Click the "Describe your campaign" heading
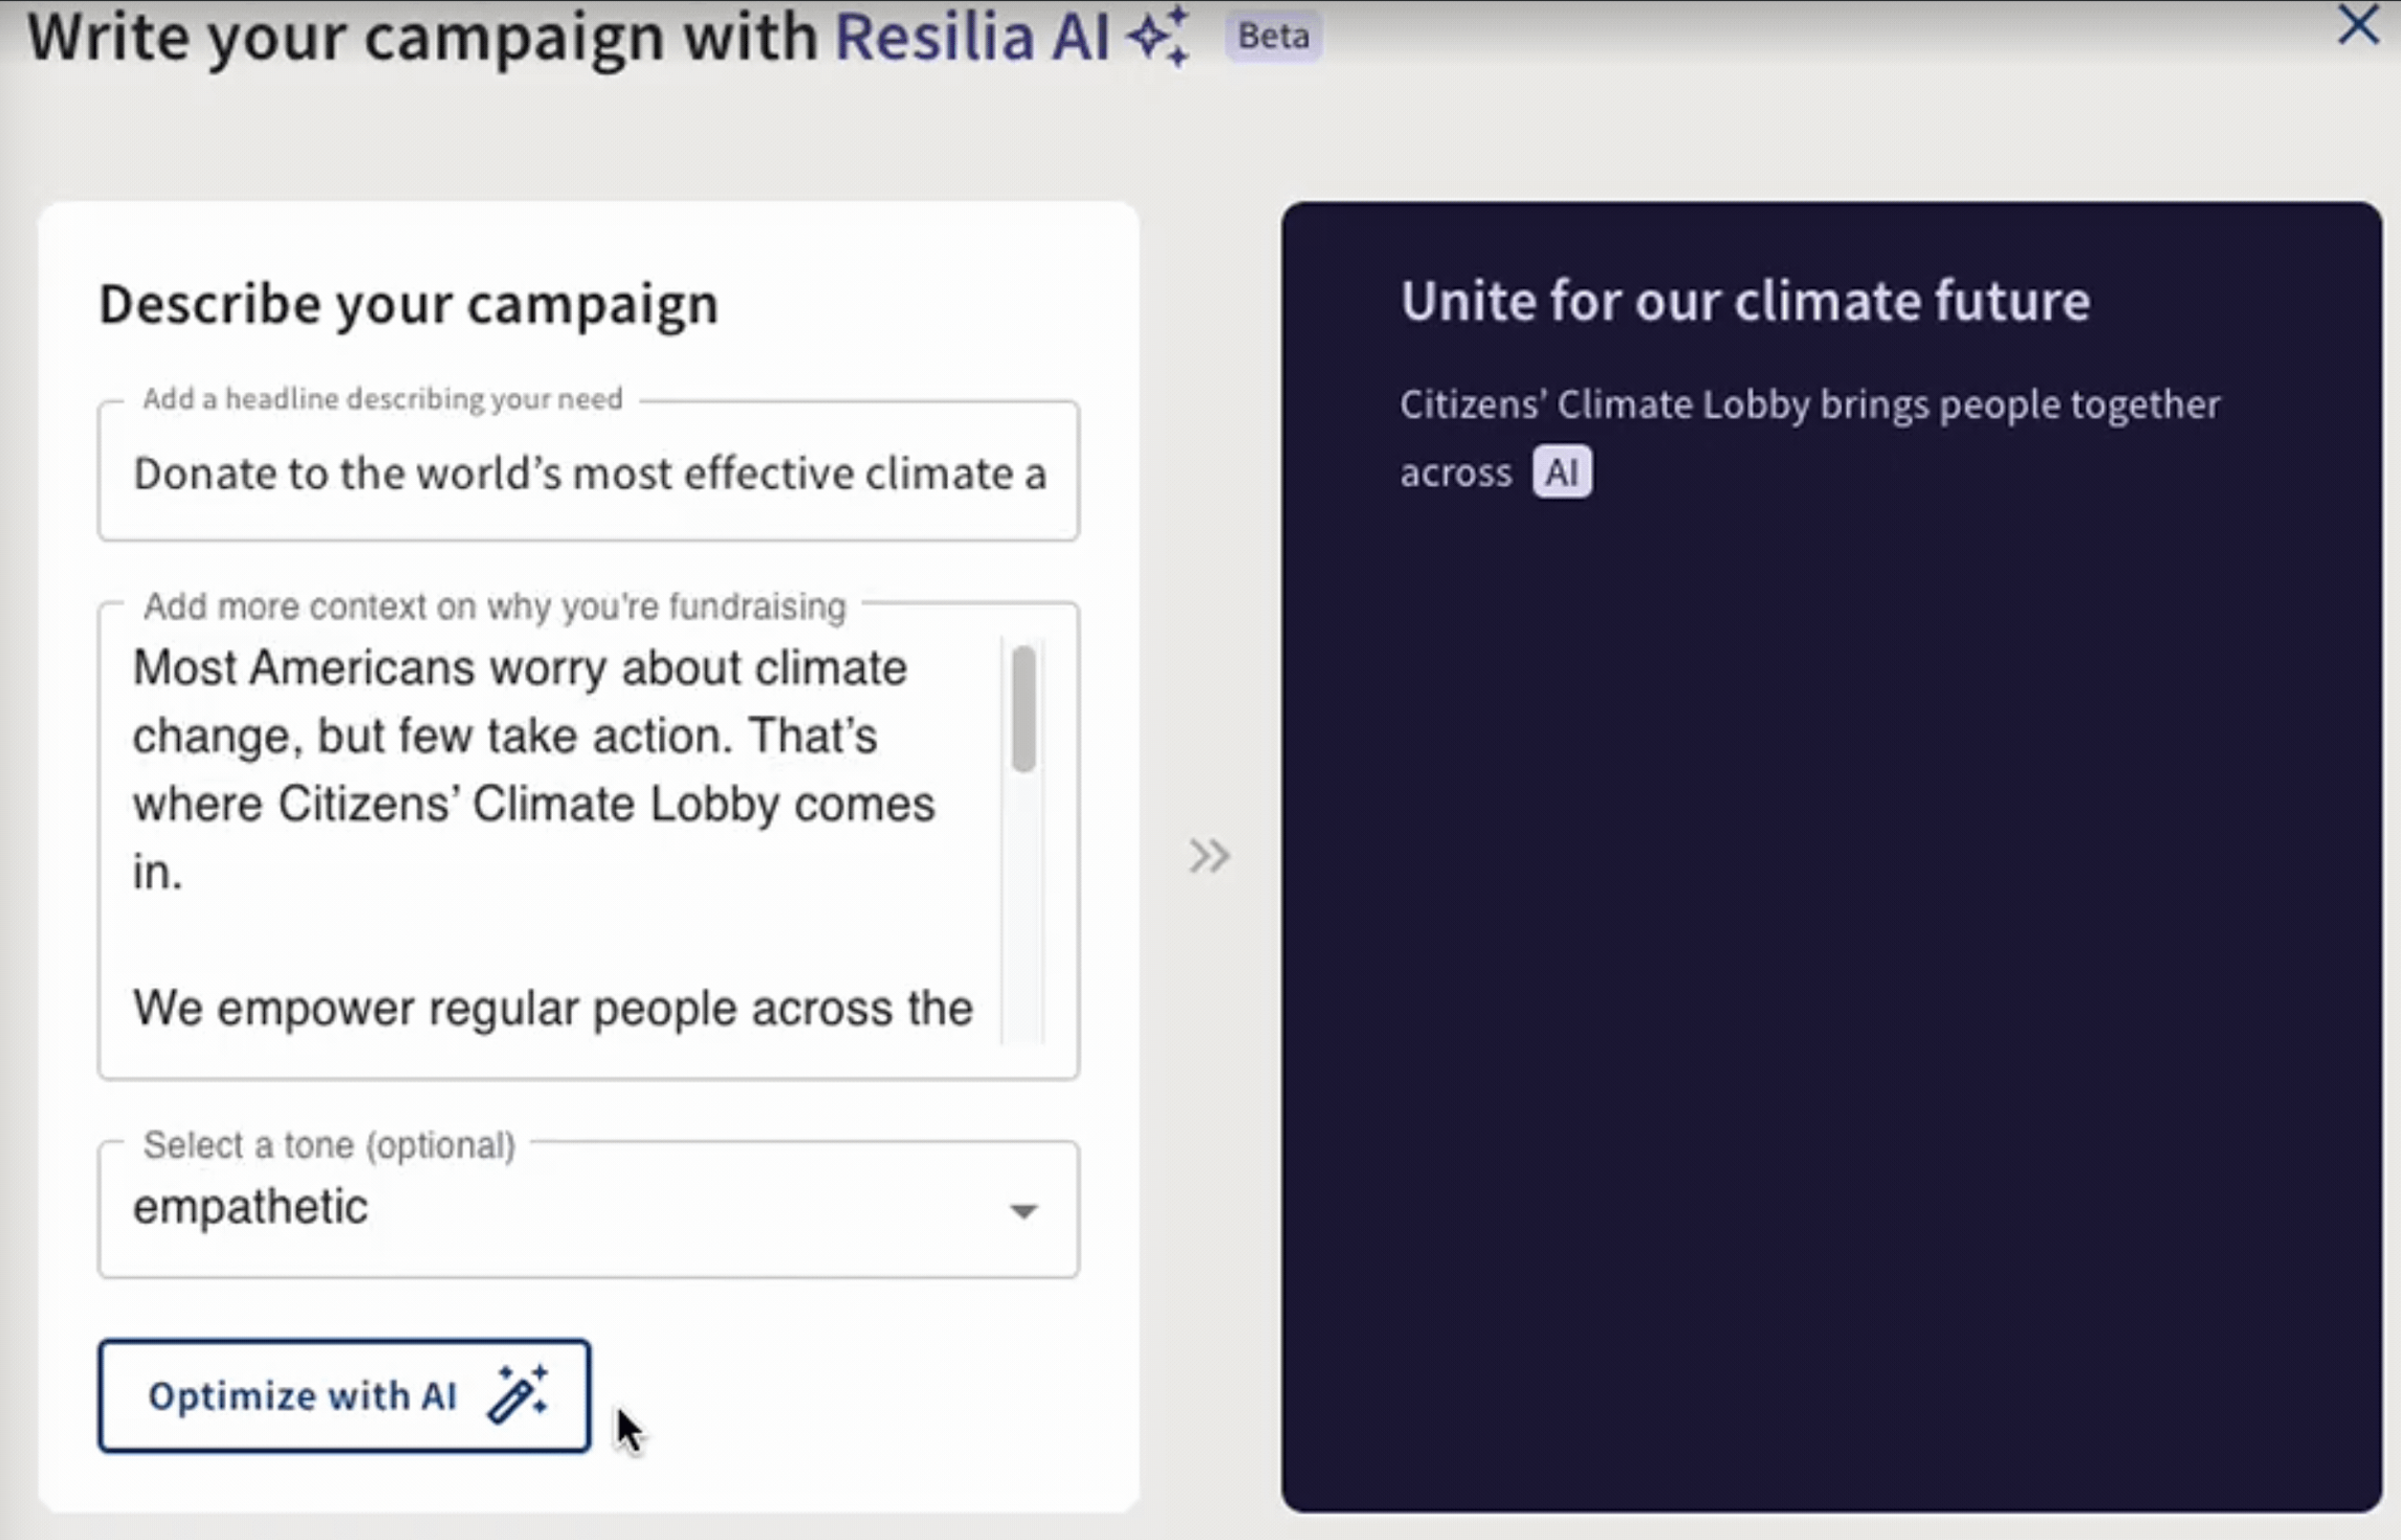The height and width of the screenshot is (1540, 2401). [409, 303]
